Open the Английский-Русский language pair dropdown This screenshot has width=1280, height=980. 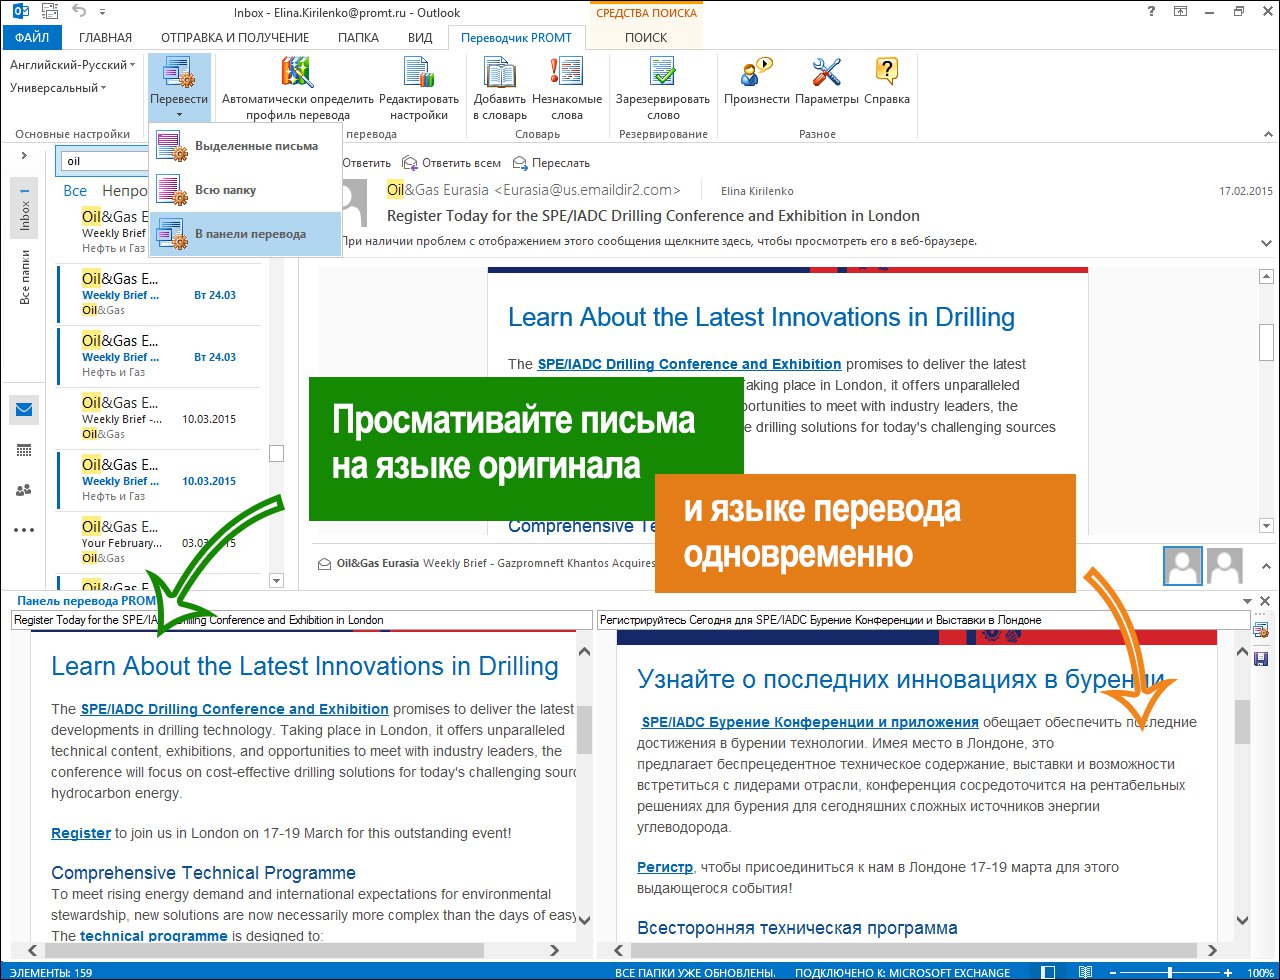[72, 65]
